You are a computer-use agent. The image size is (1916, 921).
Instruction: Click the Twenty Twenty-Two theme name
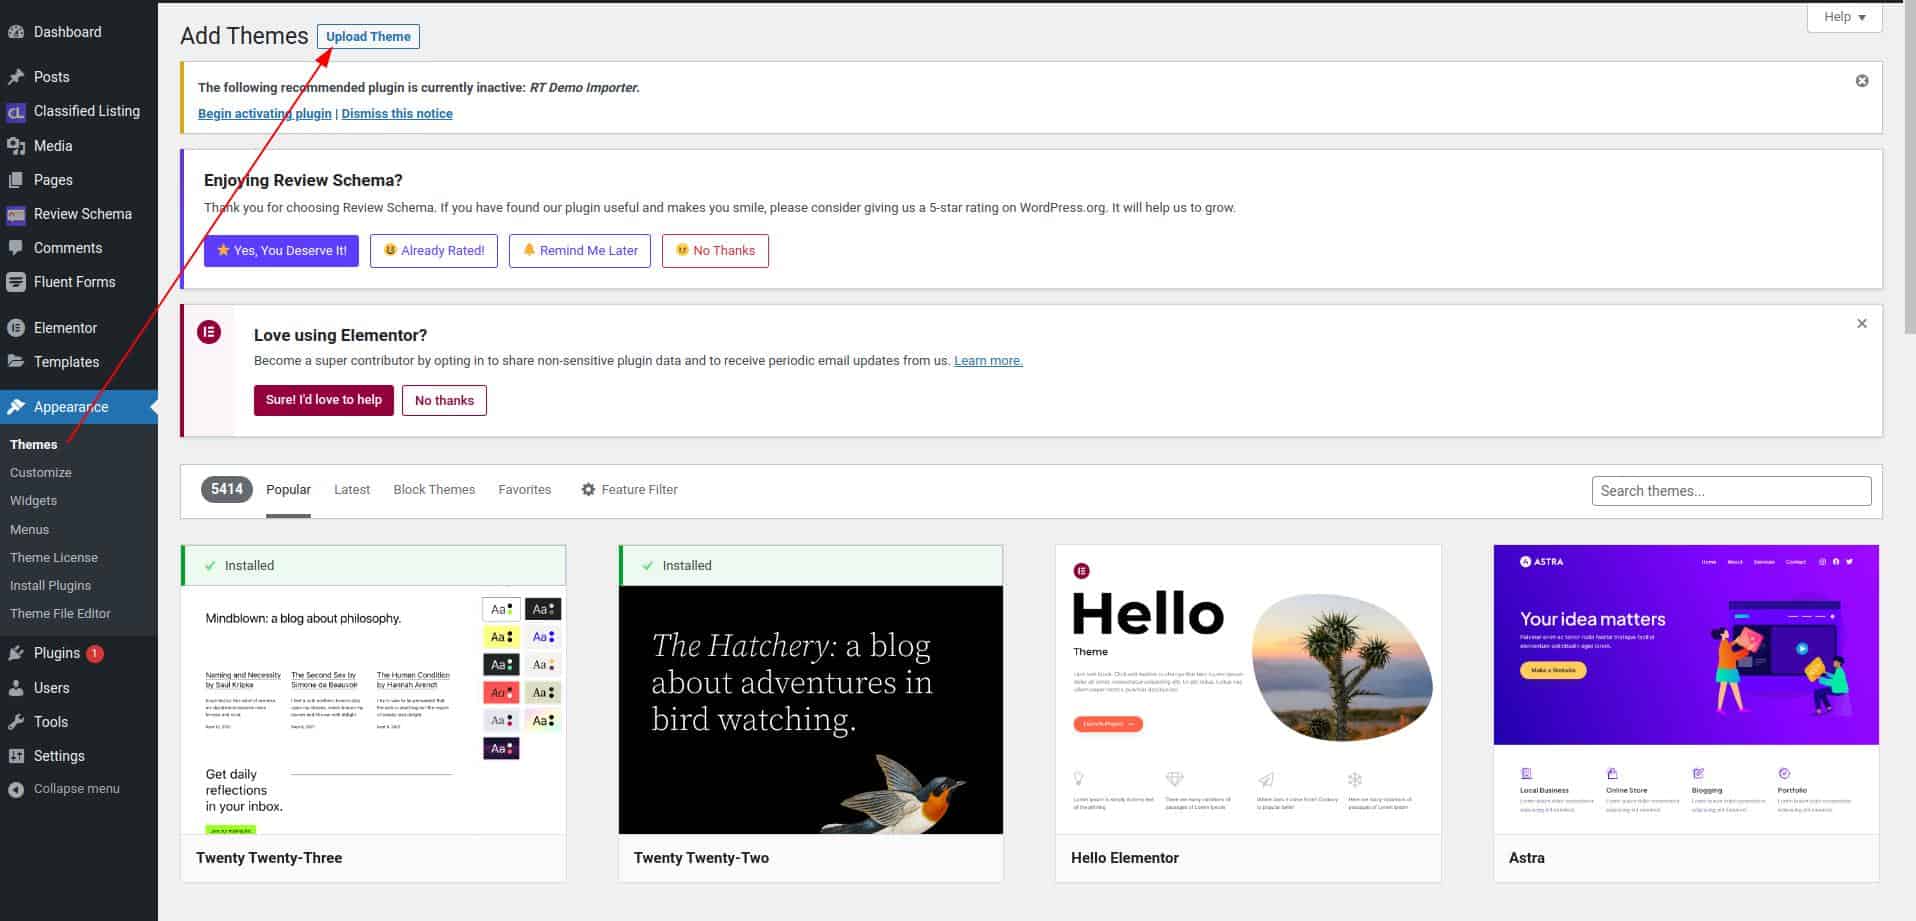(x=701, y=858)
